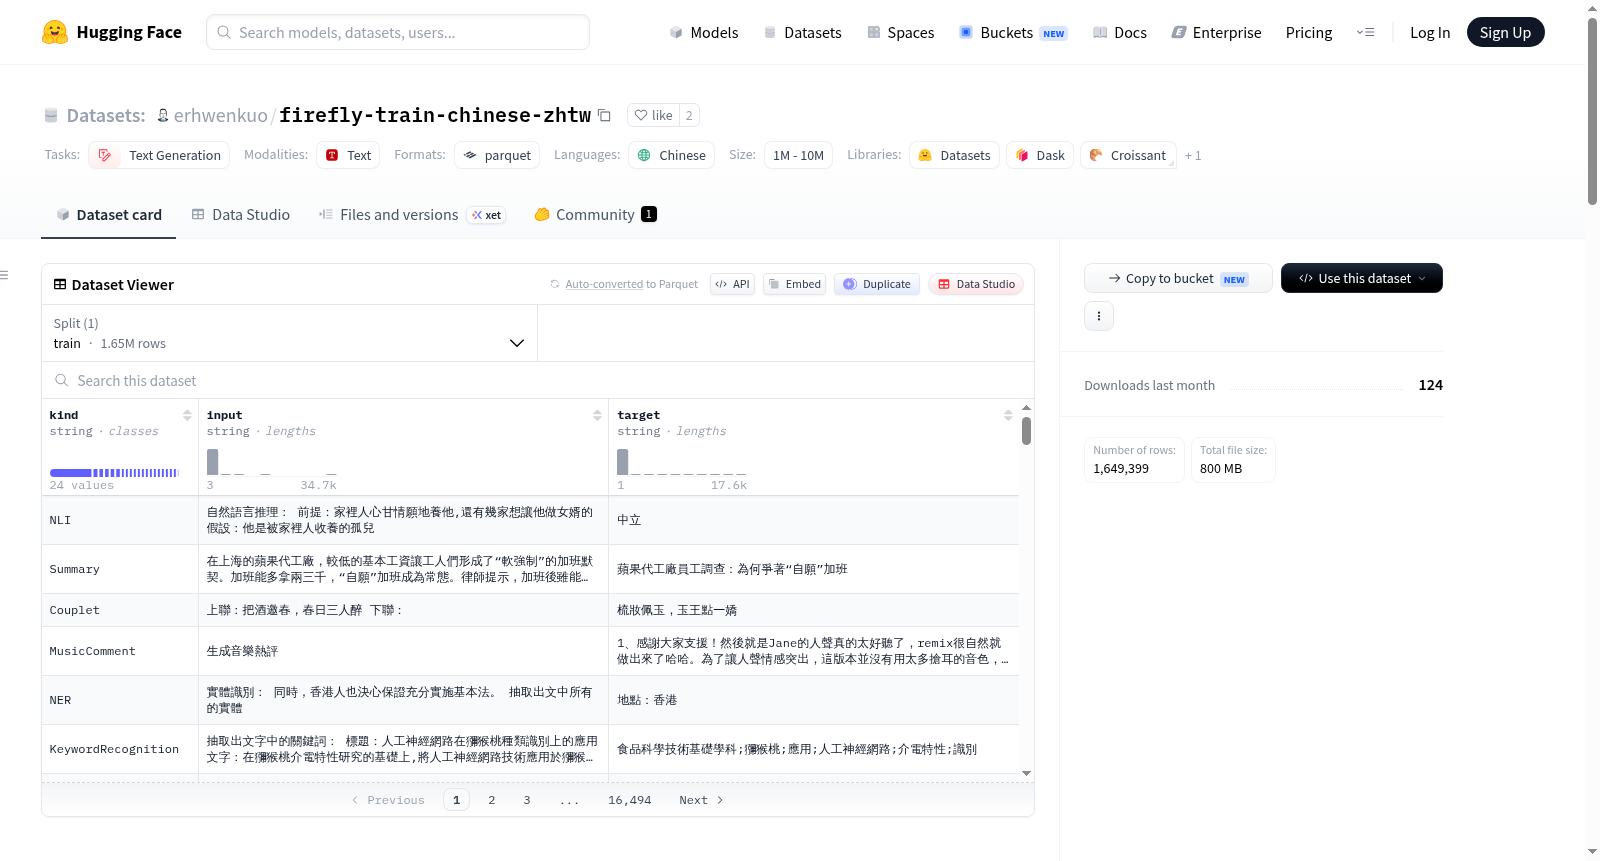The width and height of the screenshot is (1600, 861).
Task: Click the Dask library tag
Action: pos(1040,155)
